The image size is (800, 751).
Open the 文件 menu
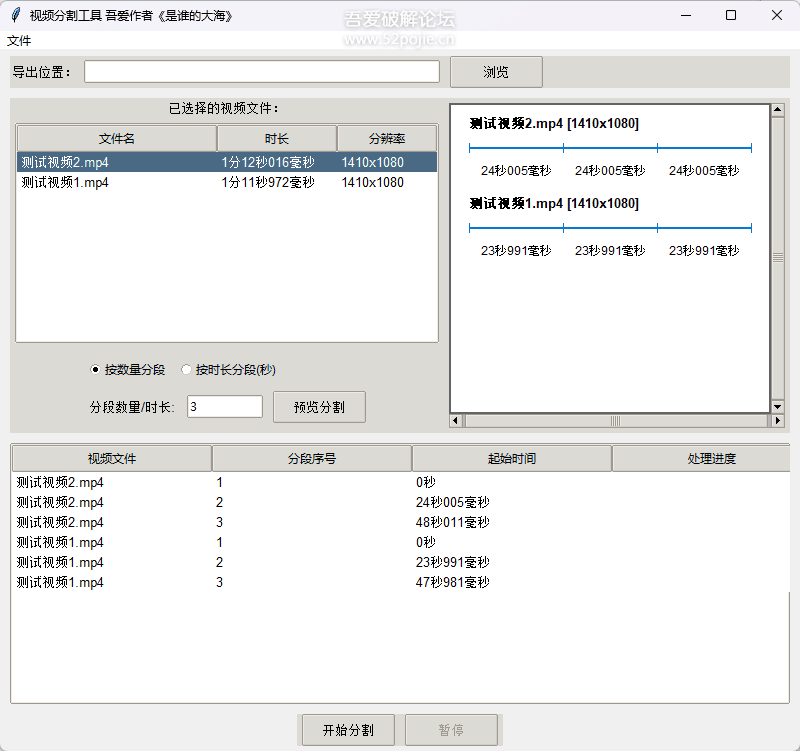pos(19,41)
